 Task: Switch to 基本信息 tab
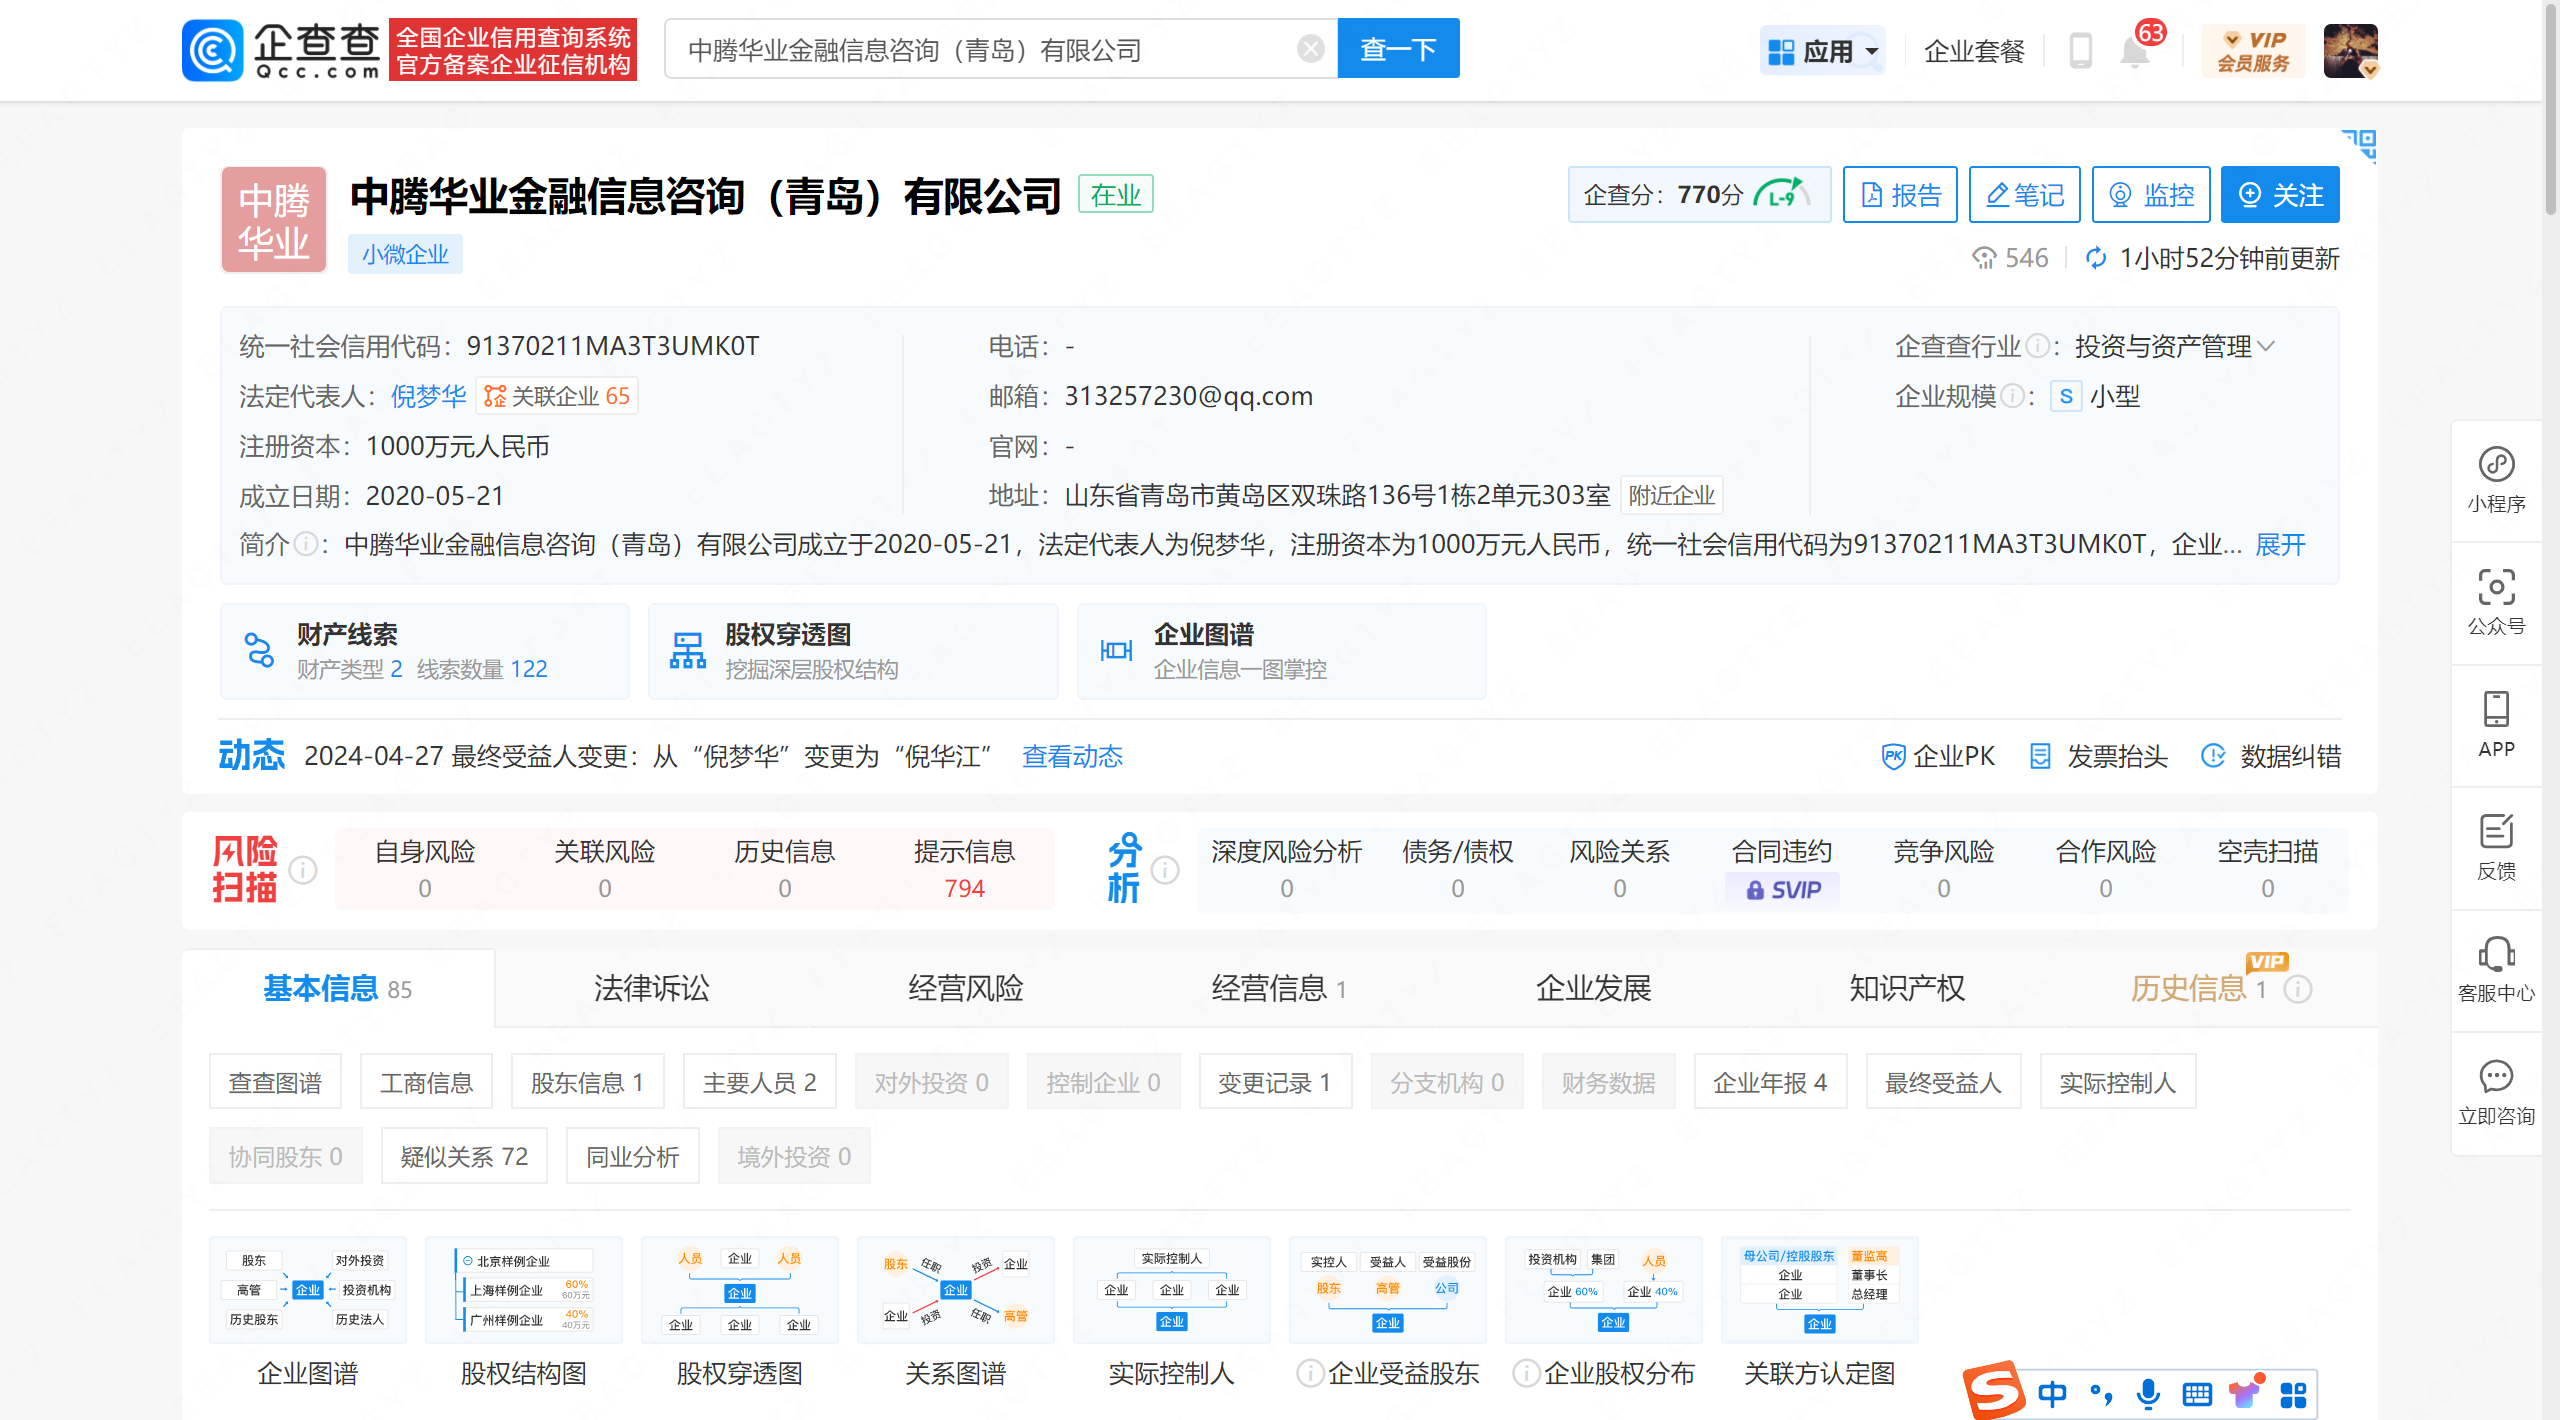click(x=338, y=988)
